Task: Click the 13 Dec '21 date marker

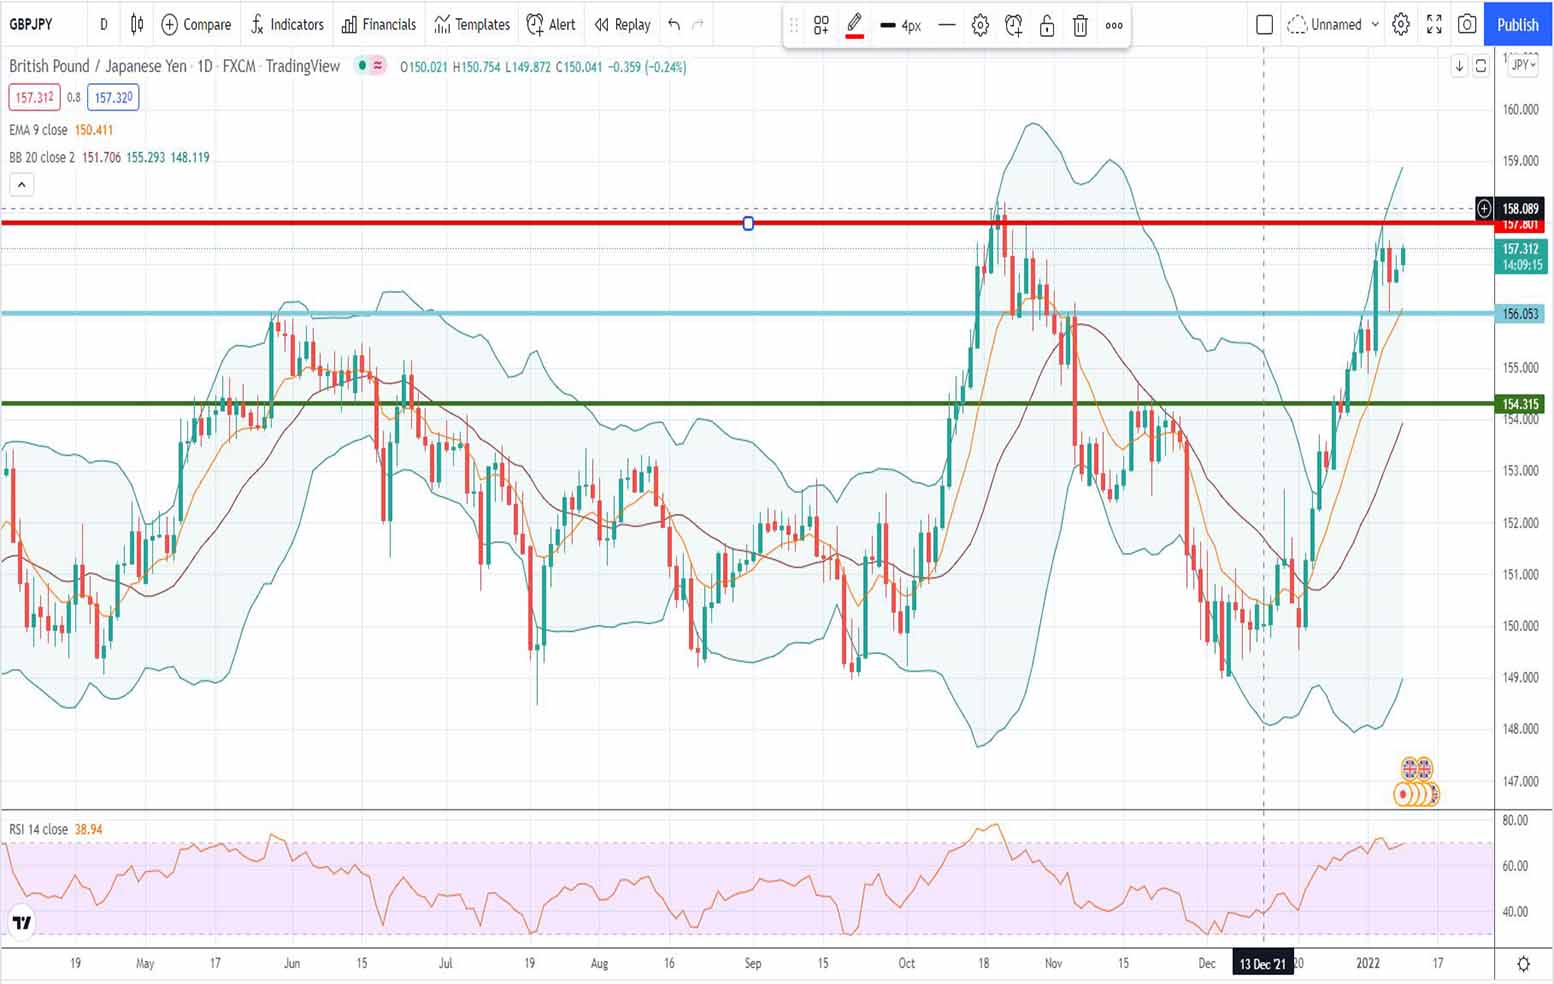Action: click(1264, 963)
